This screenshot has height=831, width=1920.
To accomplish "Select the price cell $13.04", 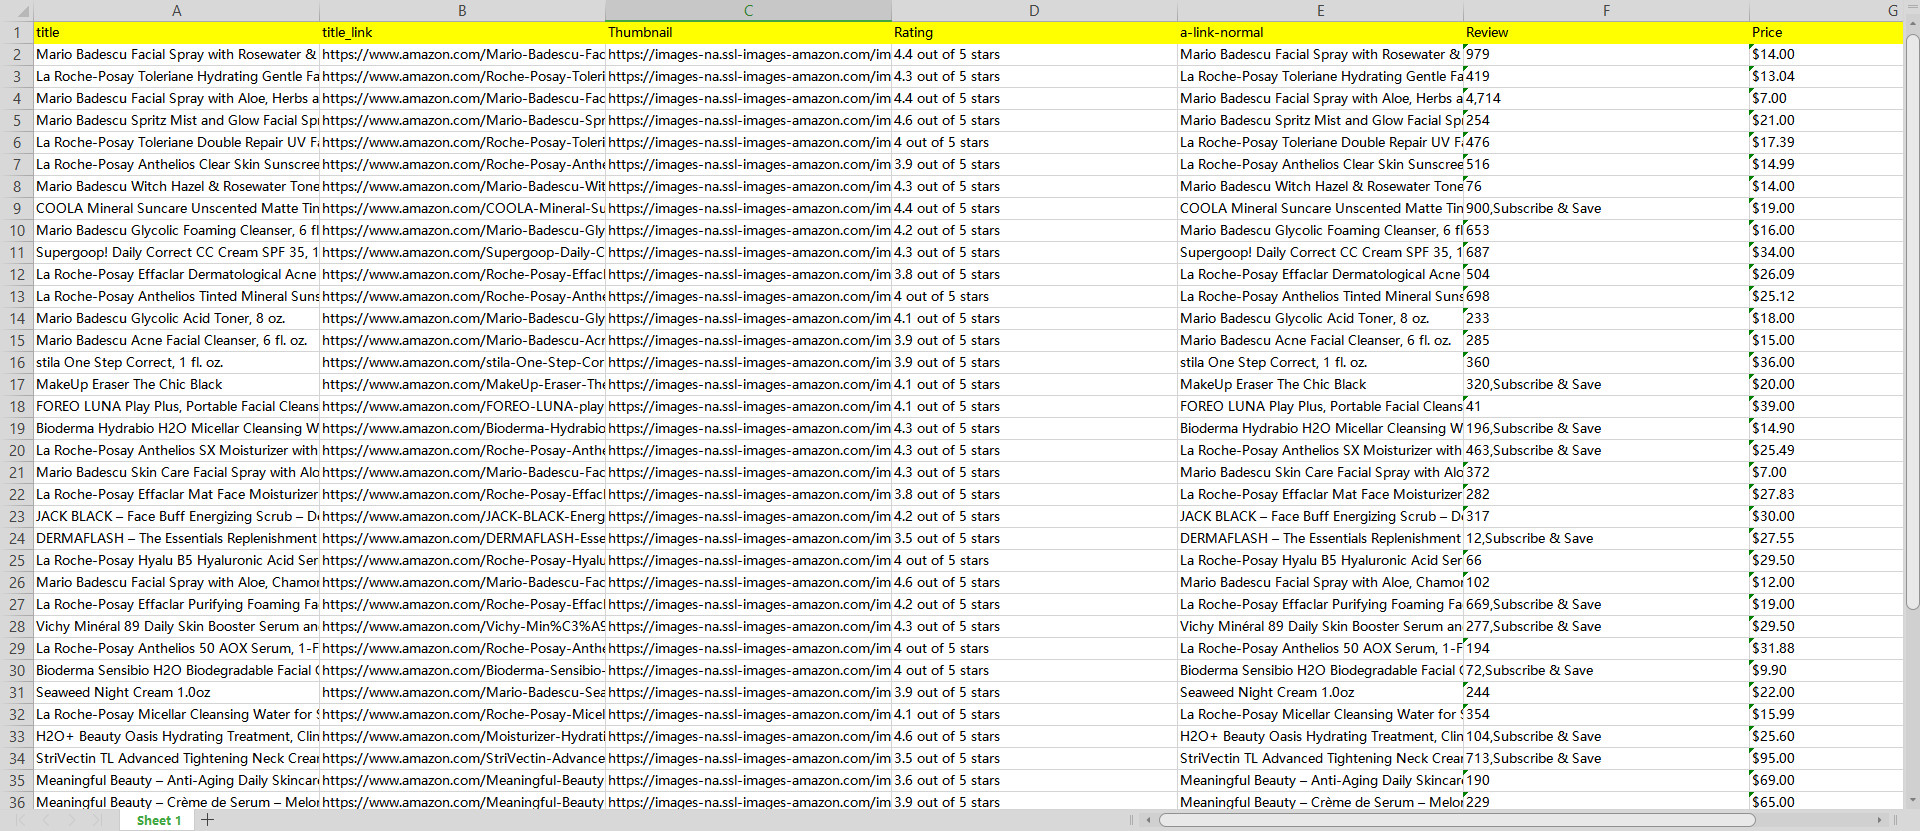I will coord(1827,76).
